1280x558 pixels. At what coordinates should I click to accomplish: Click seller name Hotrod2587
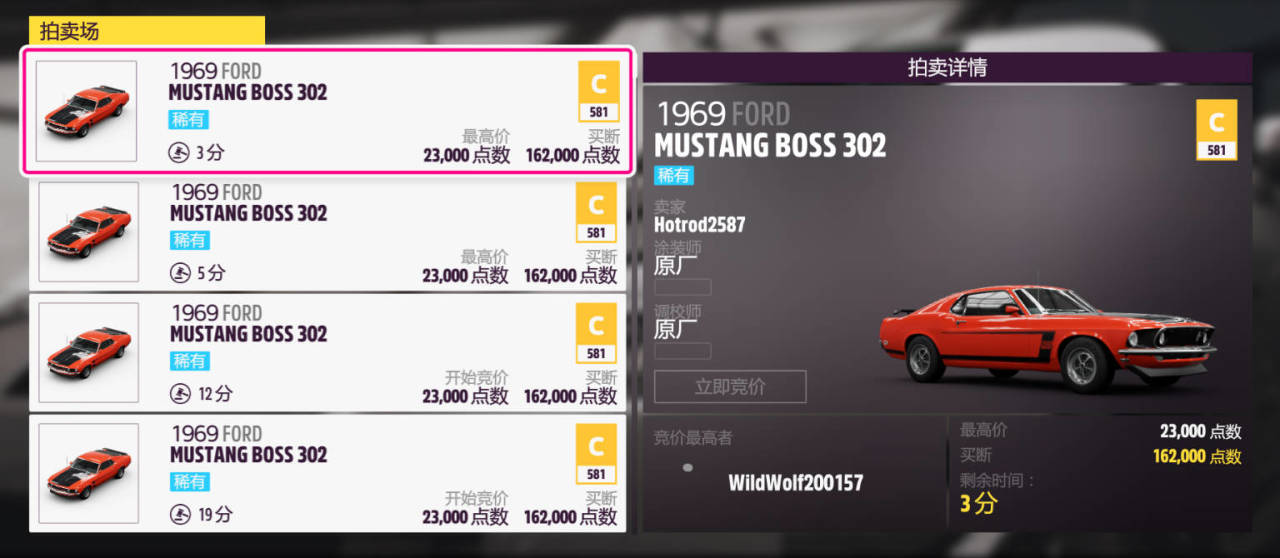[700, 225]
